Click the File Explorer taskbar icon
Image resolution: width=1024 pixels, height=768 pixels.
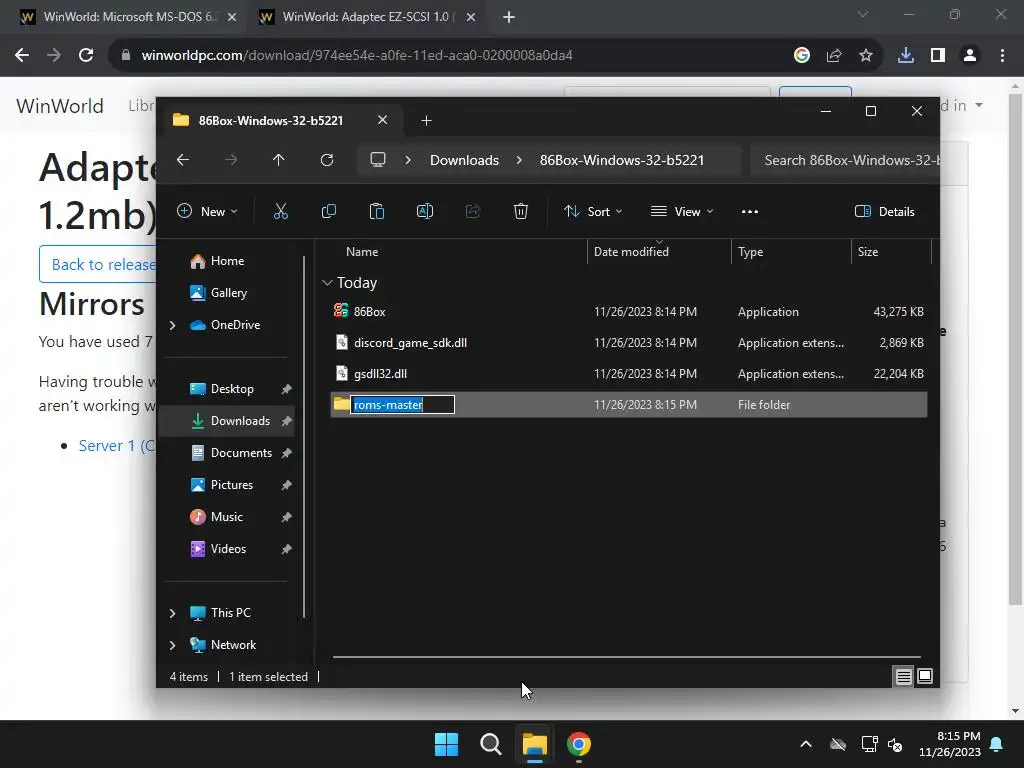[x=535, y=744]
